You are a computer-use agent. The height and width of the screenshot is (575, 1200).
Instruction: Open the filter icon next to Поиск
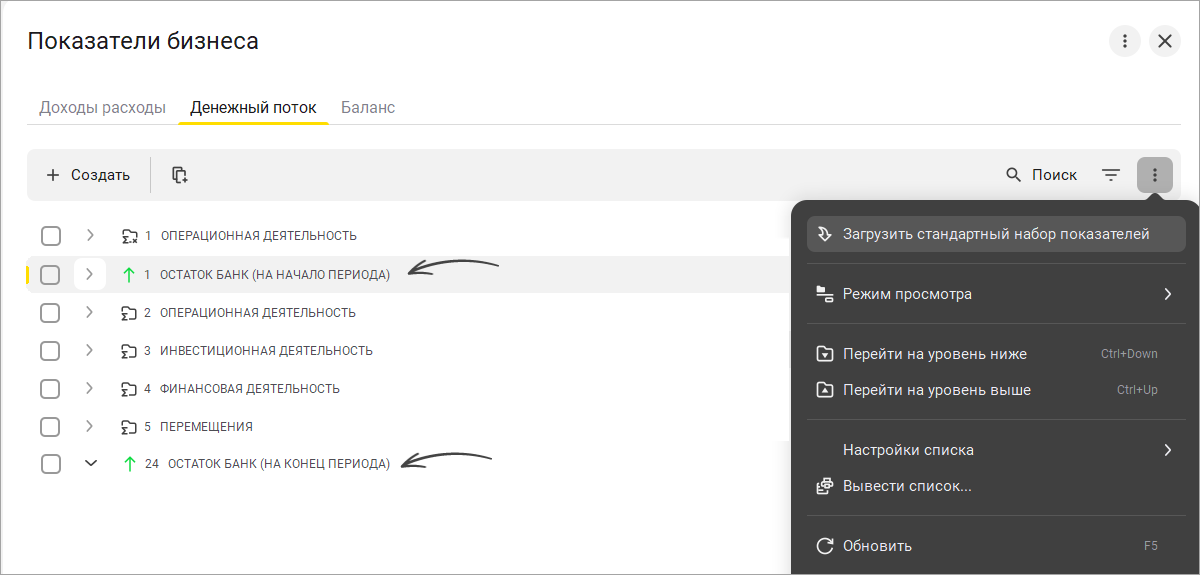(x=1111, y=175)
